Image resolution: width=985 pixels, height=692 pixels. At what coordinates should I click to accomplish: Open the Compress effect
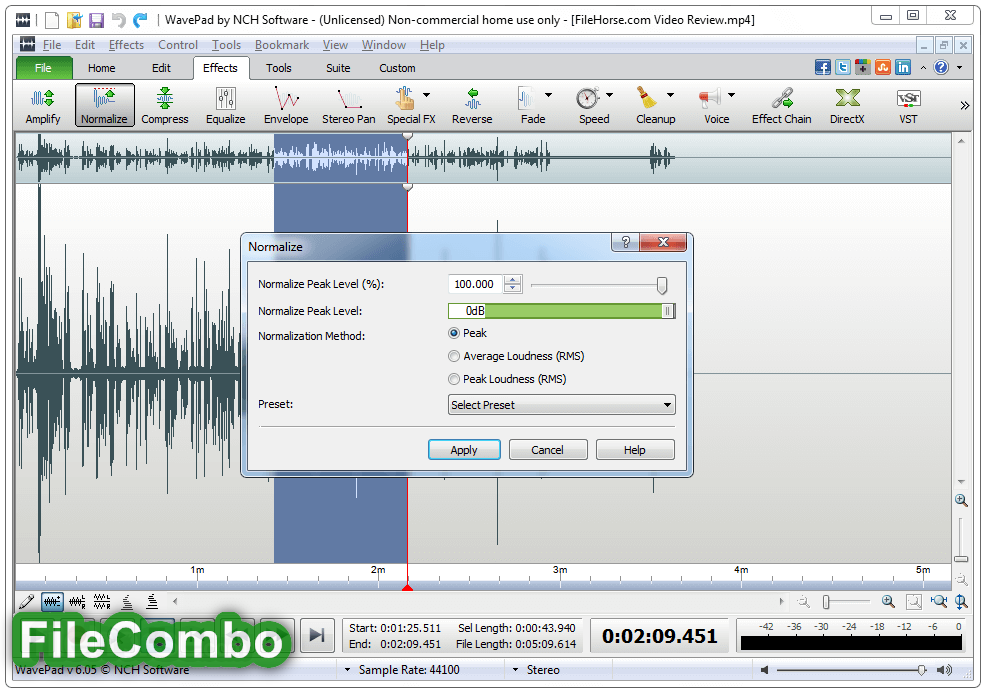(164, 105)
